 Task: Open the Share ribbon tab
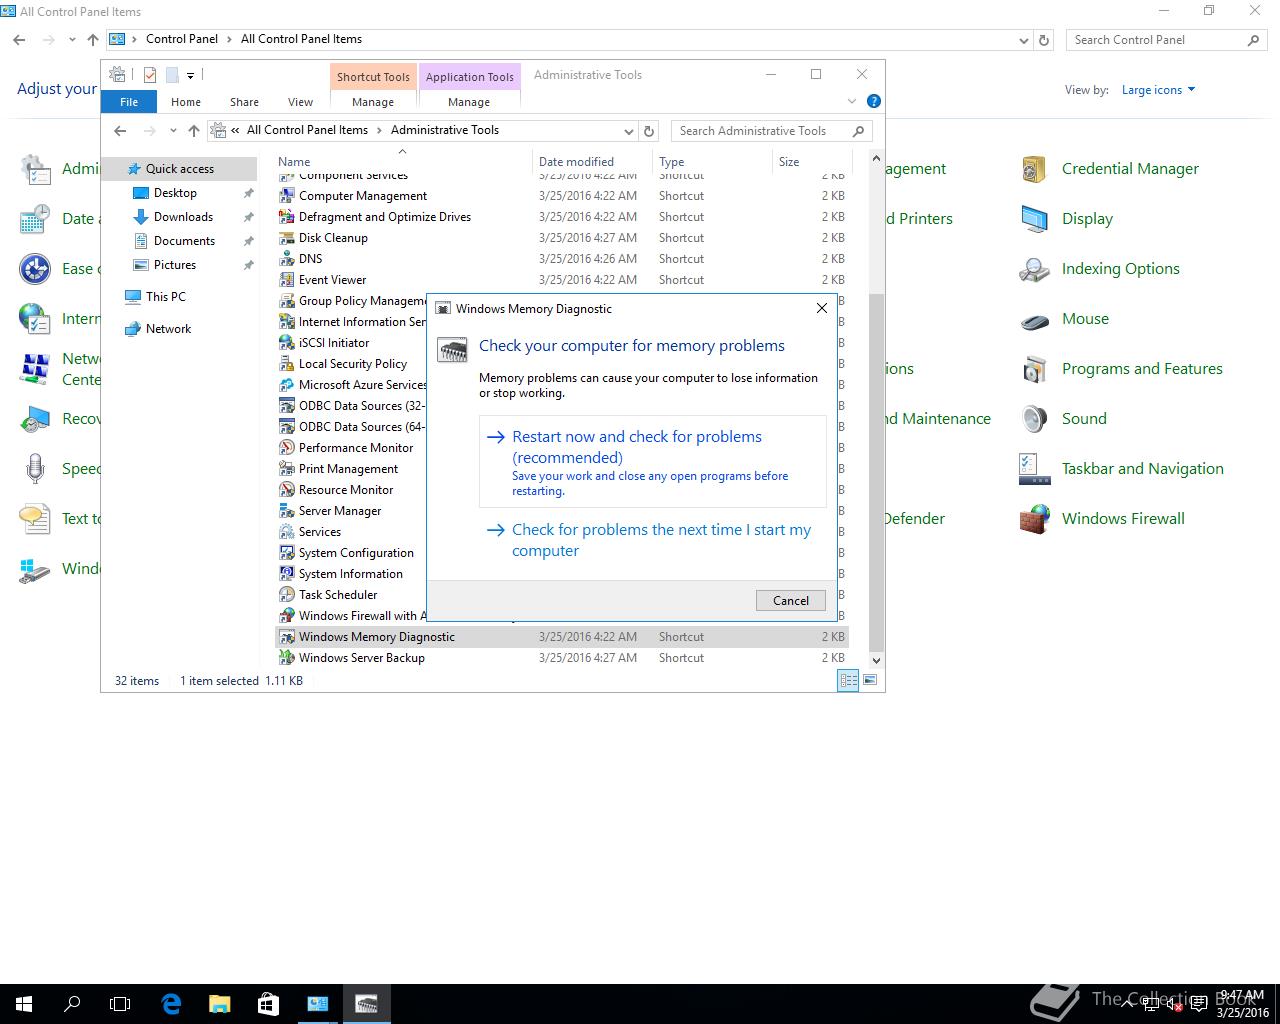pos(244,102)
